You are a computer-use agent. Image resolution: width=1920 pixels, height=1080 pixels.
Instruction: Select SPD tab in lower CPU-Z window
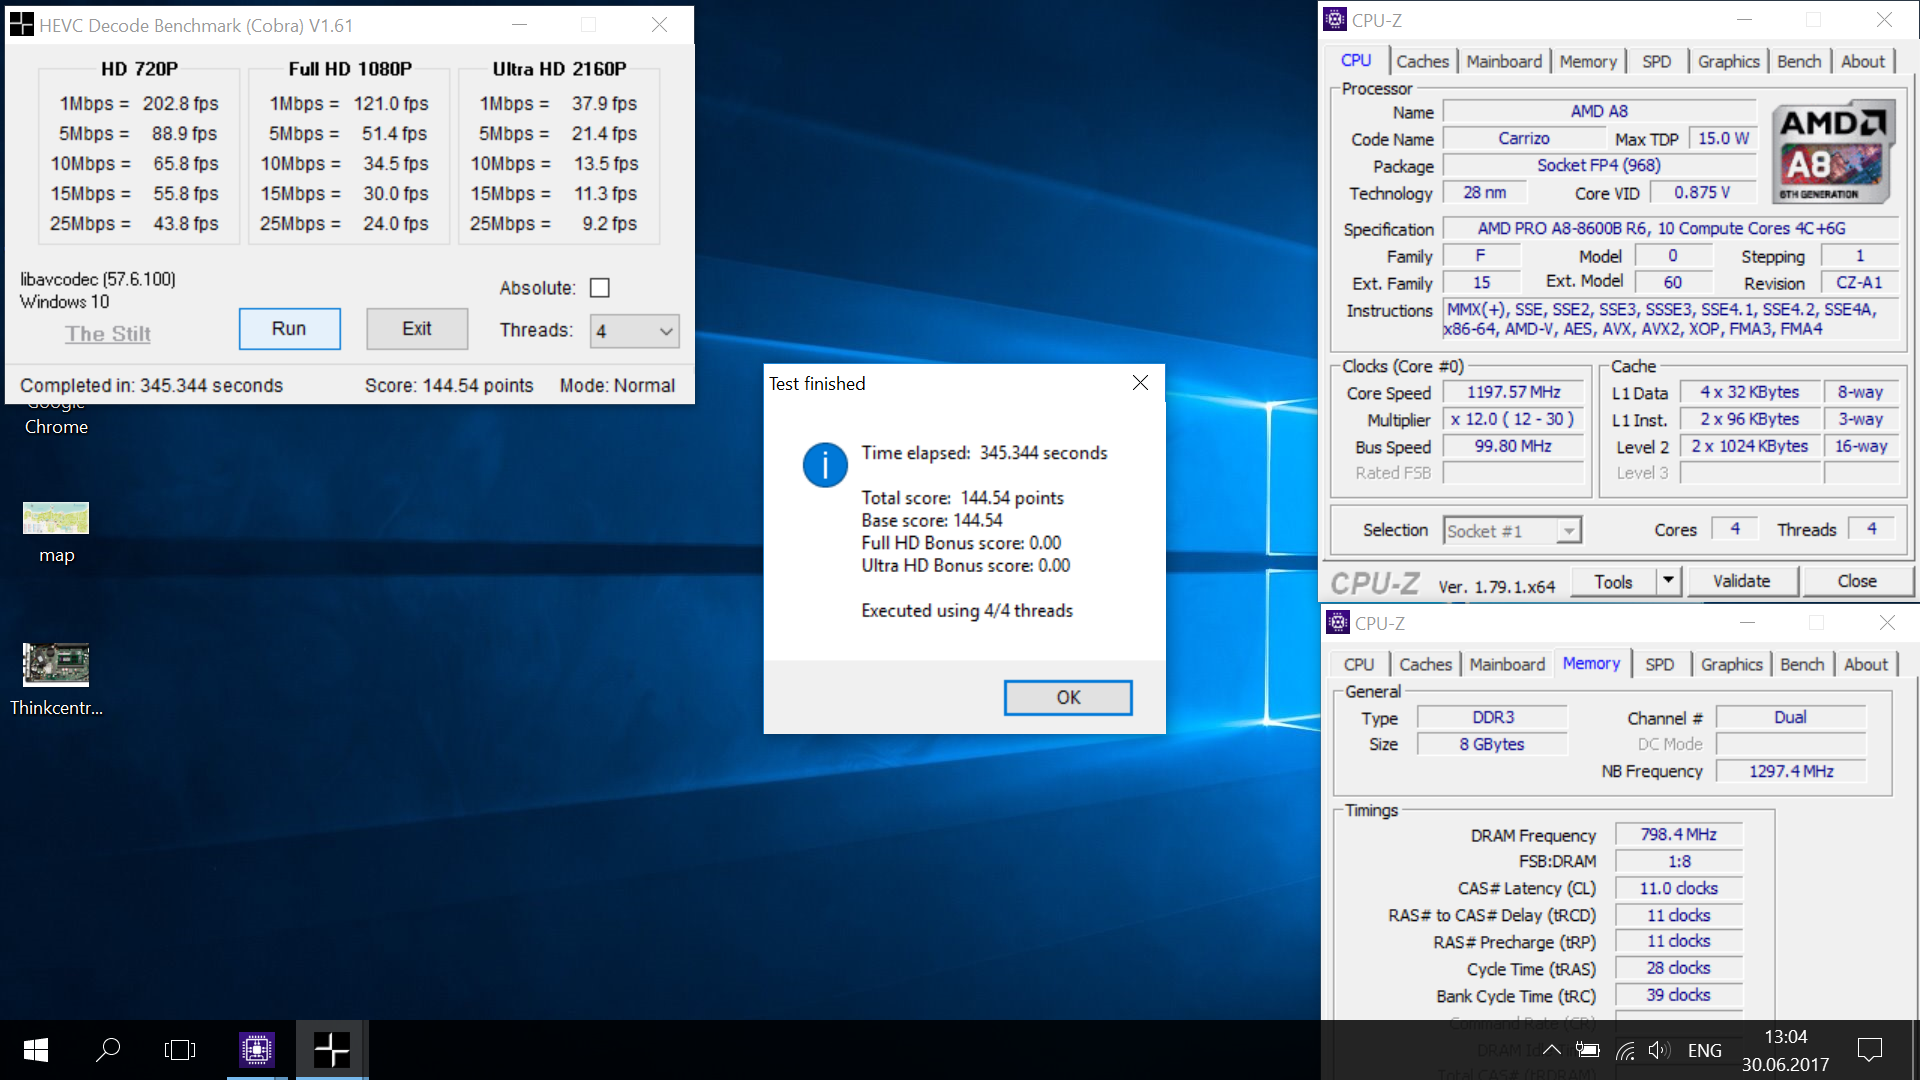pyautogui.click(x=1660, y=664)
